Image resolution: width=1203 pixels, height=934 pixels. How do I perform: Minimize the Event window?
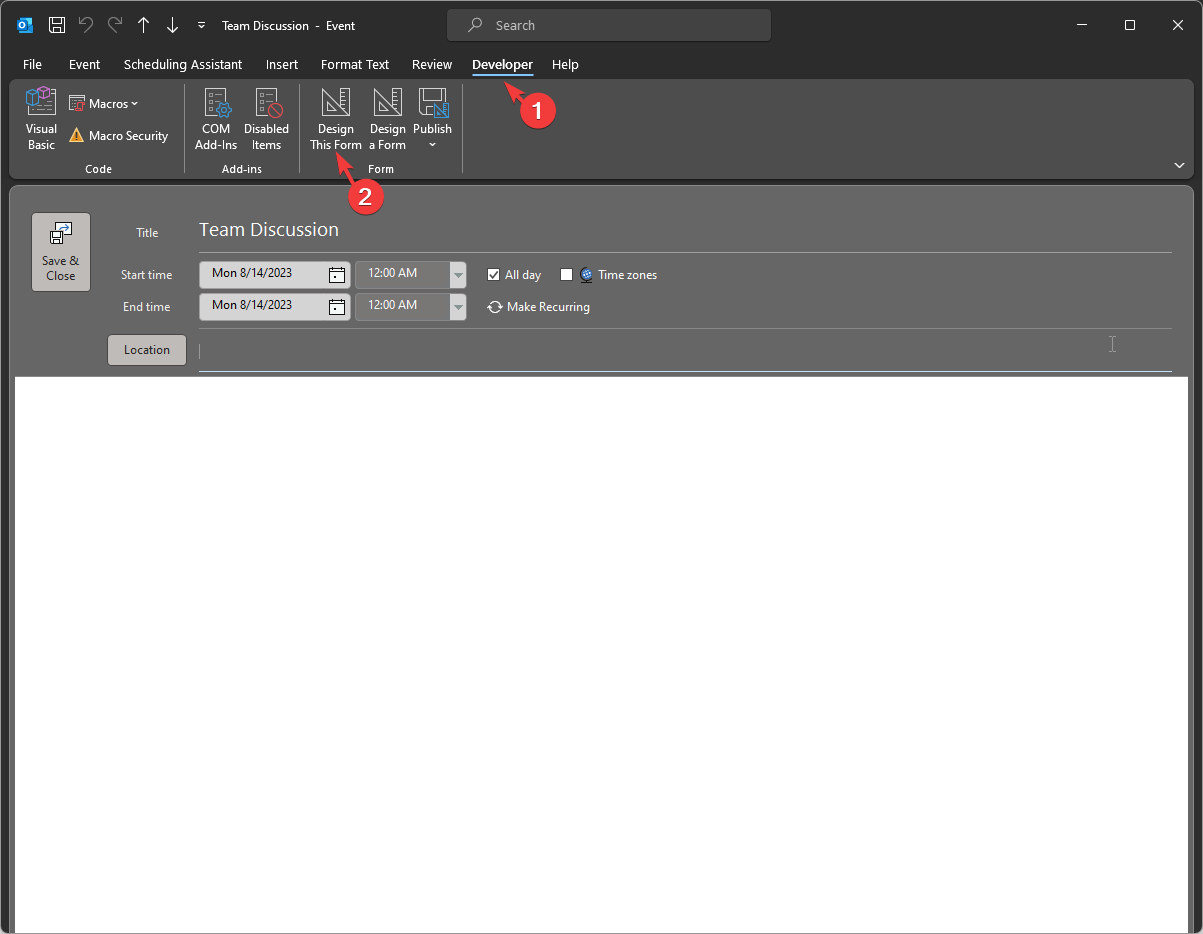[x=1082, y=25]
